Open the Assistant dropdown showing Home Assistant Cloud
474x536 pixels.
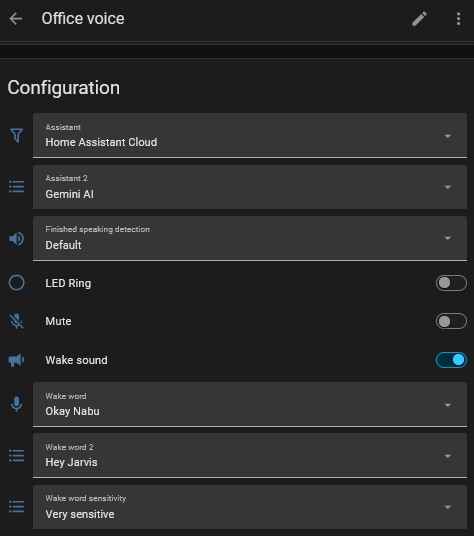pyautogui.click(x=250, y=135)
